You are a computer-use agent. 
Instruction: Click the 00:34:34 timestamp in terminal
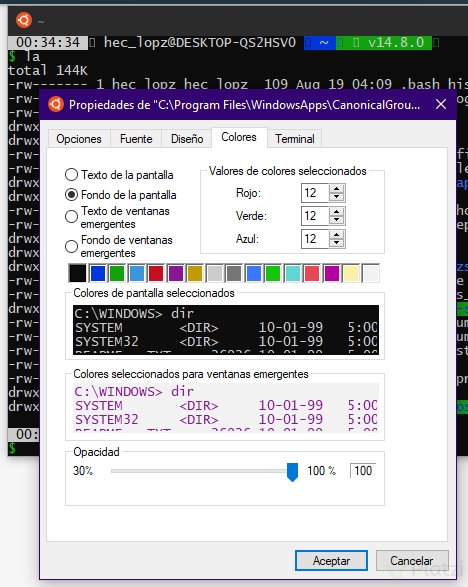[x=48, y=42]
